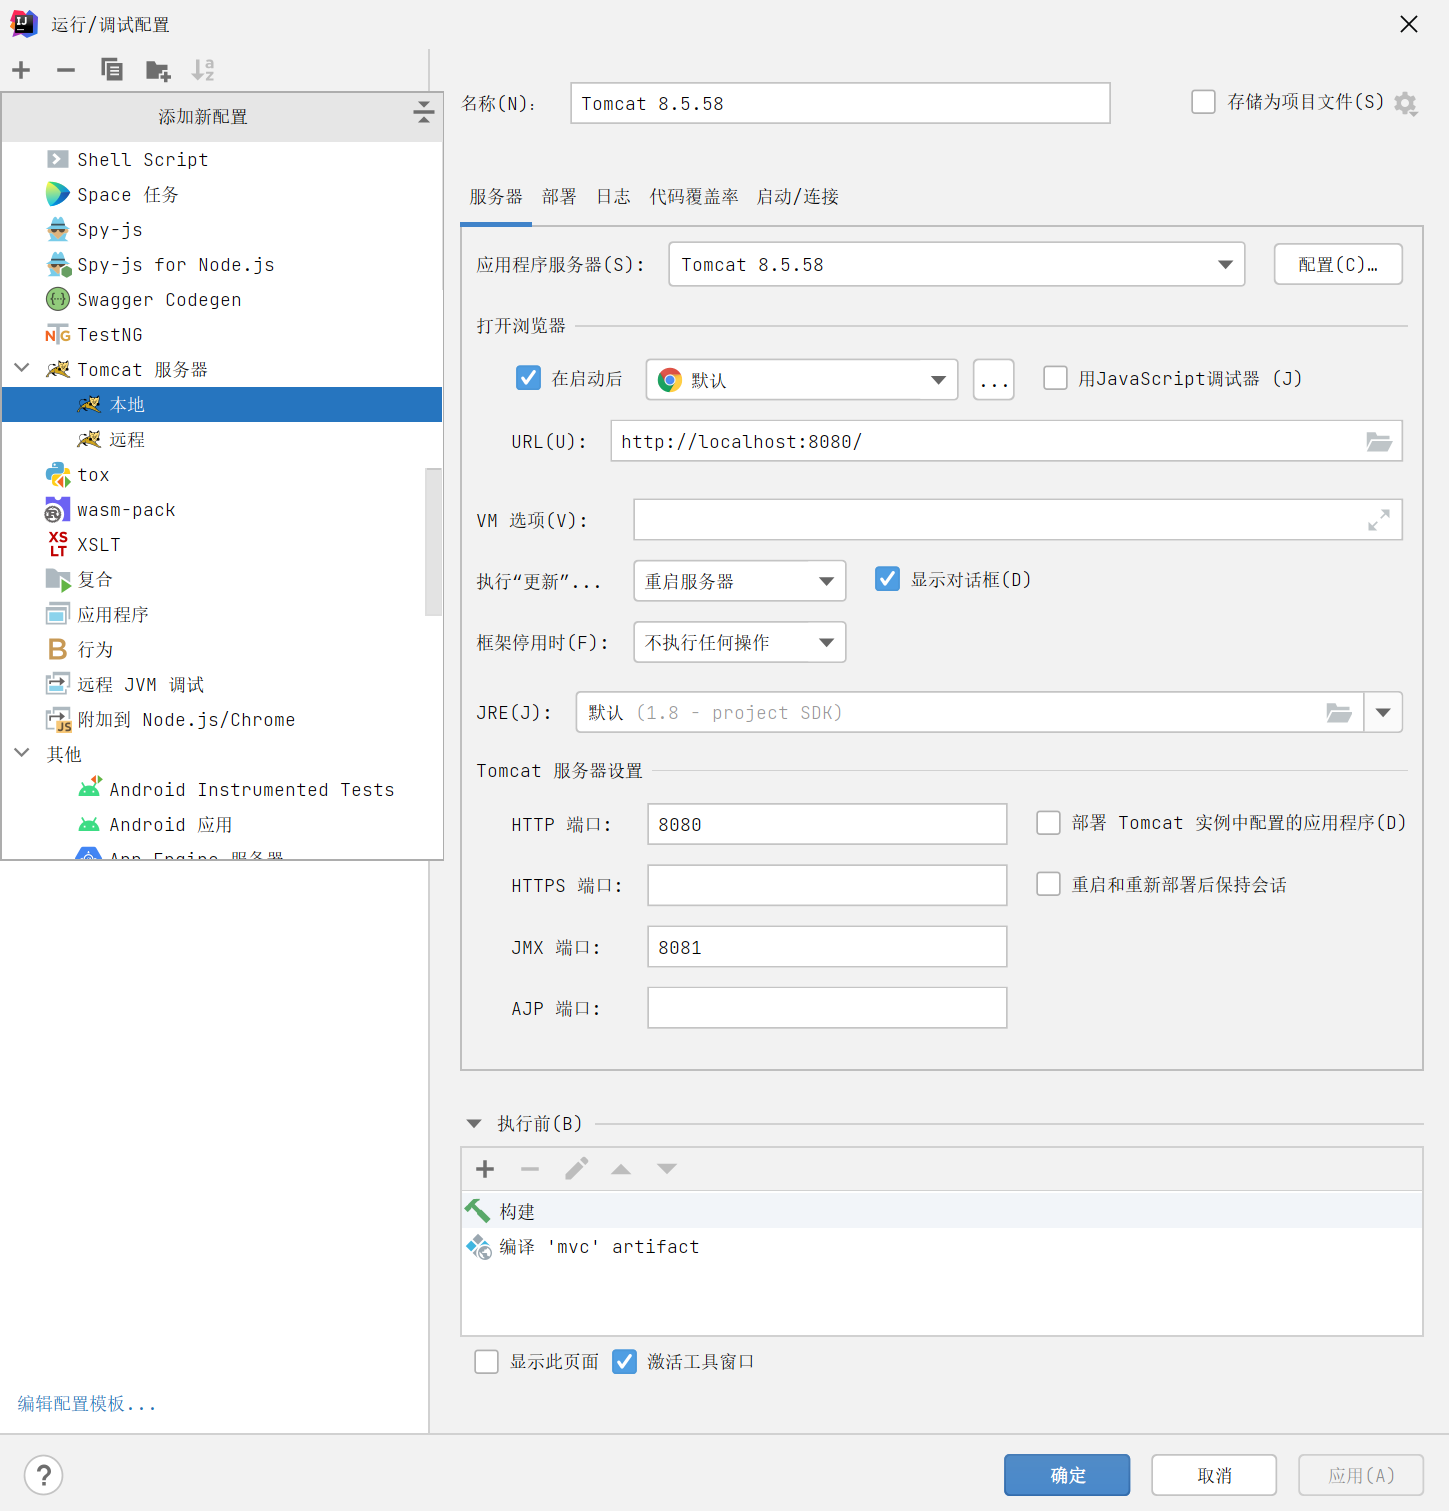Move the before-launch (执行前) task up
The image size is (1449, 1511).
[621, 1169]
